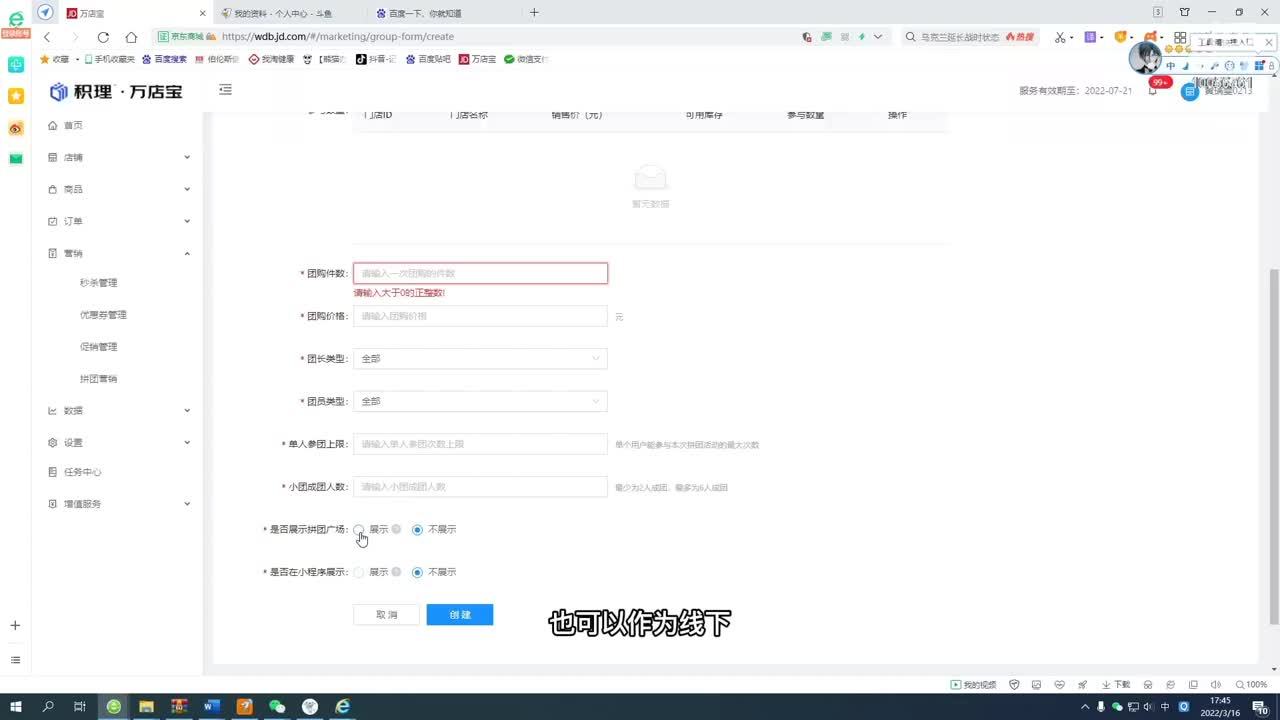Click the browser home icon

pyautogui.click(x=131, y=37)
